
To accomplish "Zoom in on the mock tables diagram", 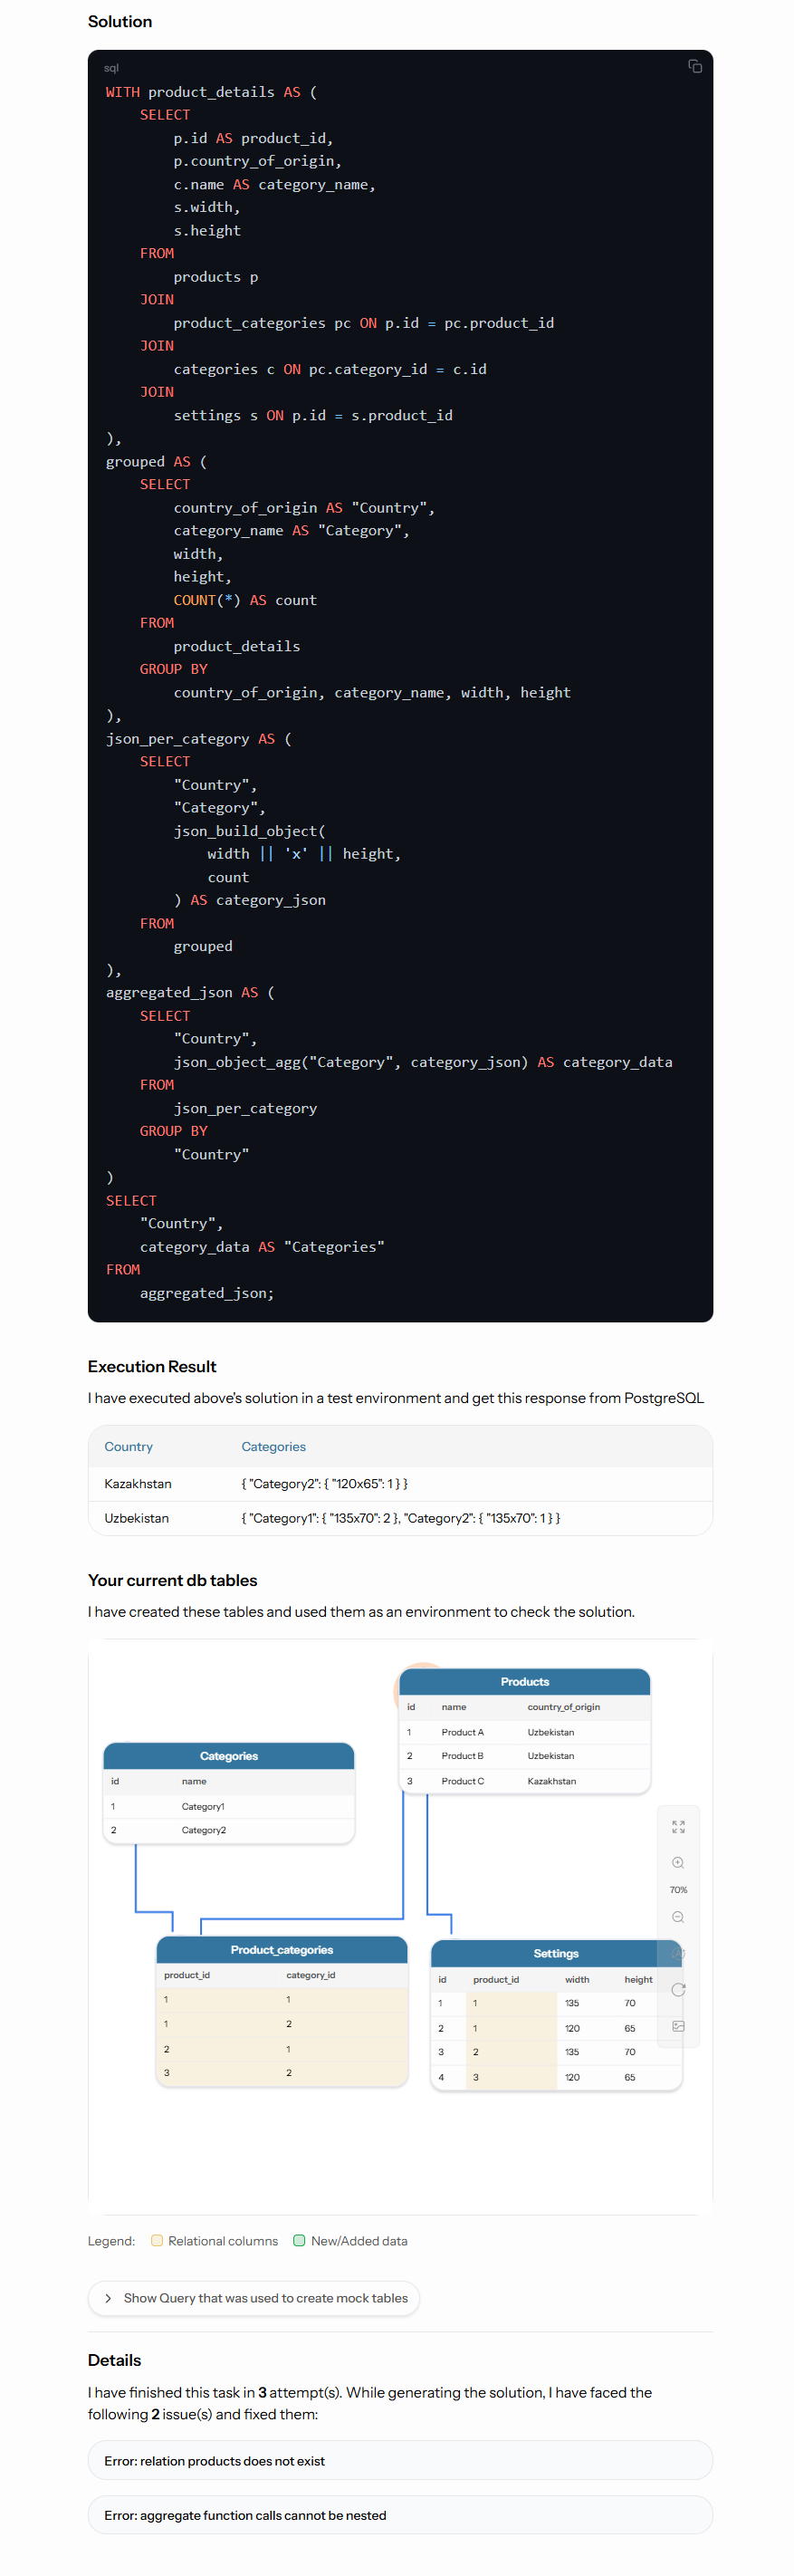I will click(x=678, y=1862).
